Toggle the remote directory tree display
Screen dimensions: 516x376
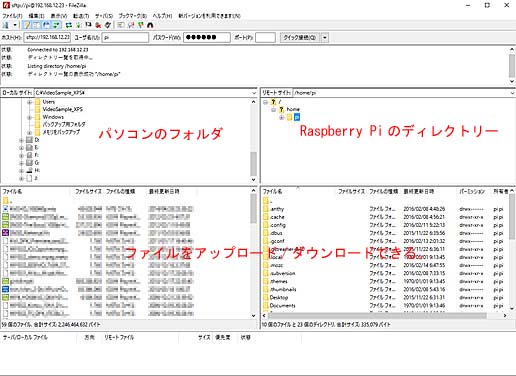46,25
